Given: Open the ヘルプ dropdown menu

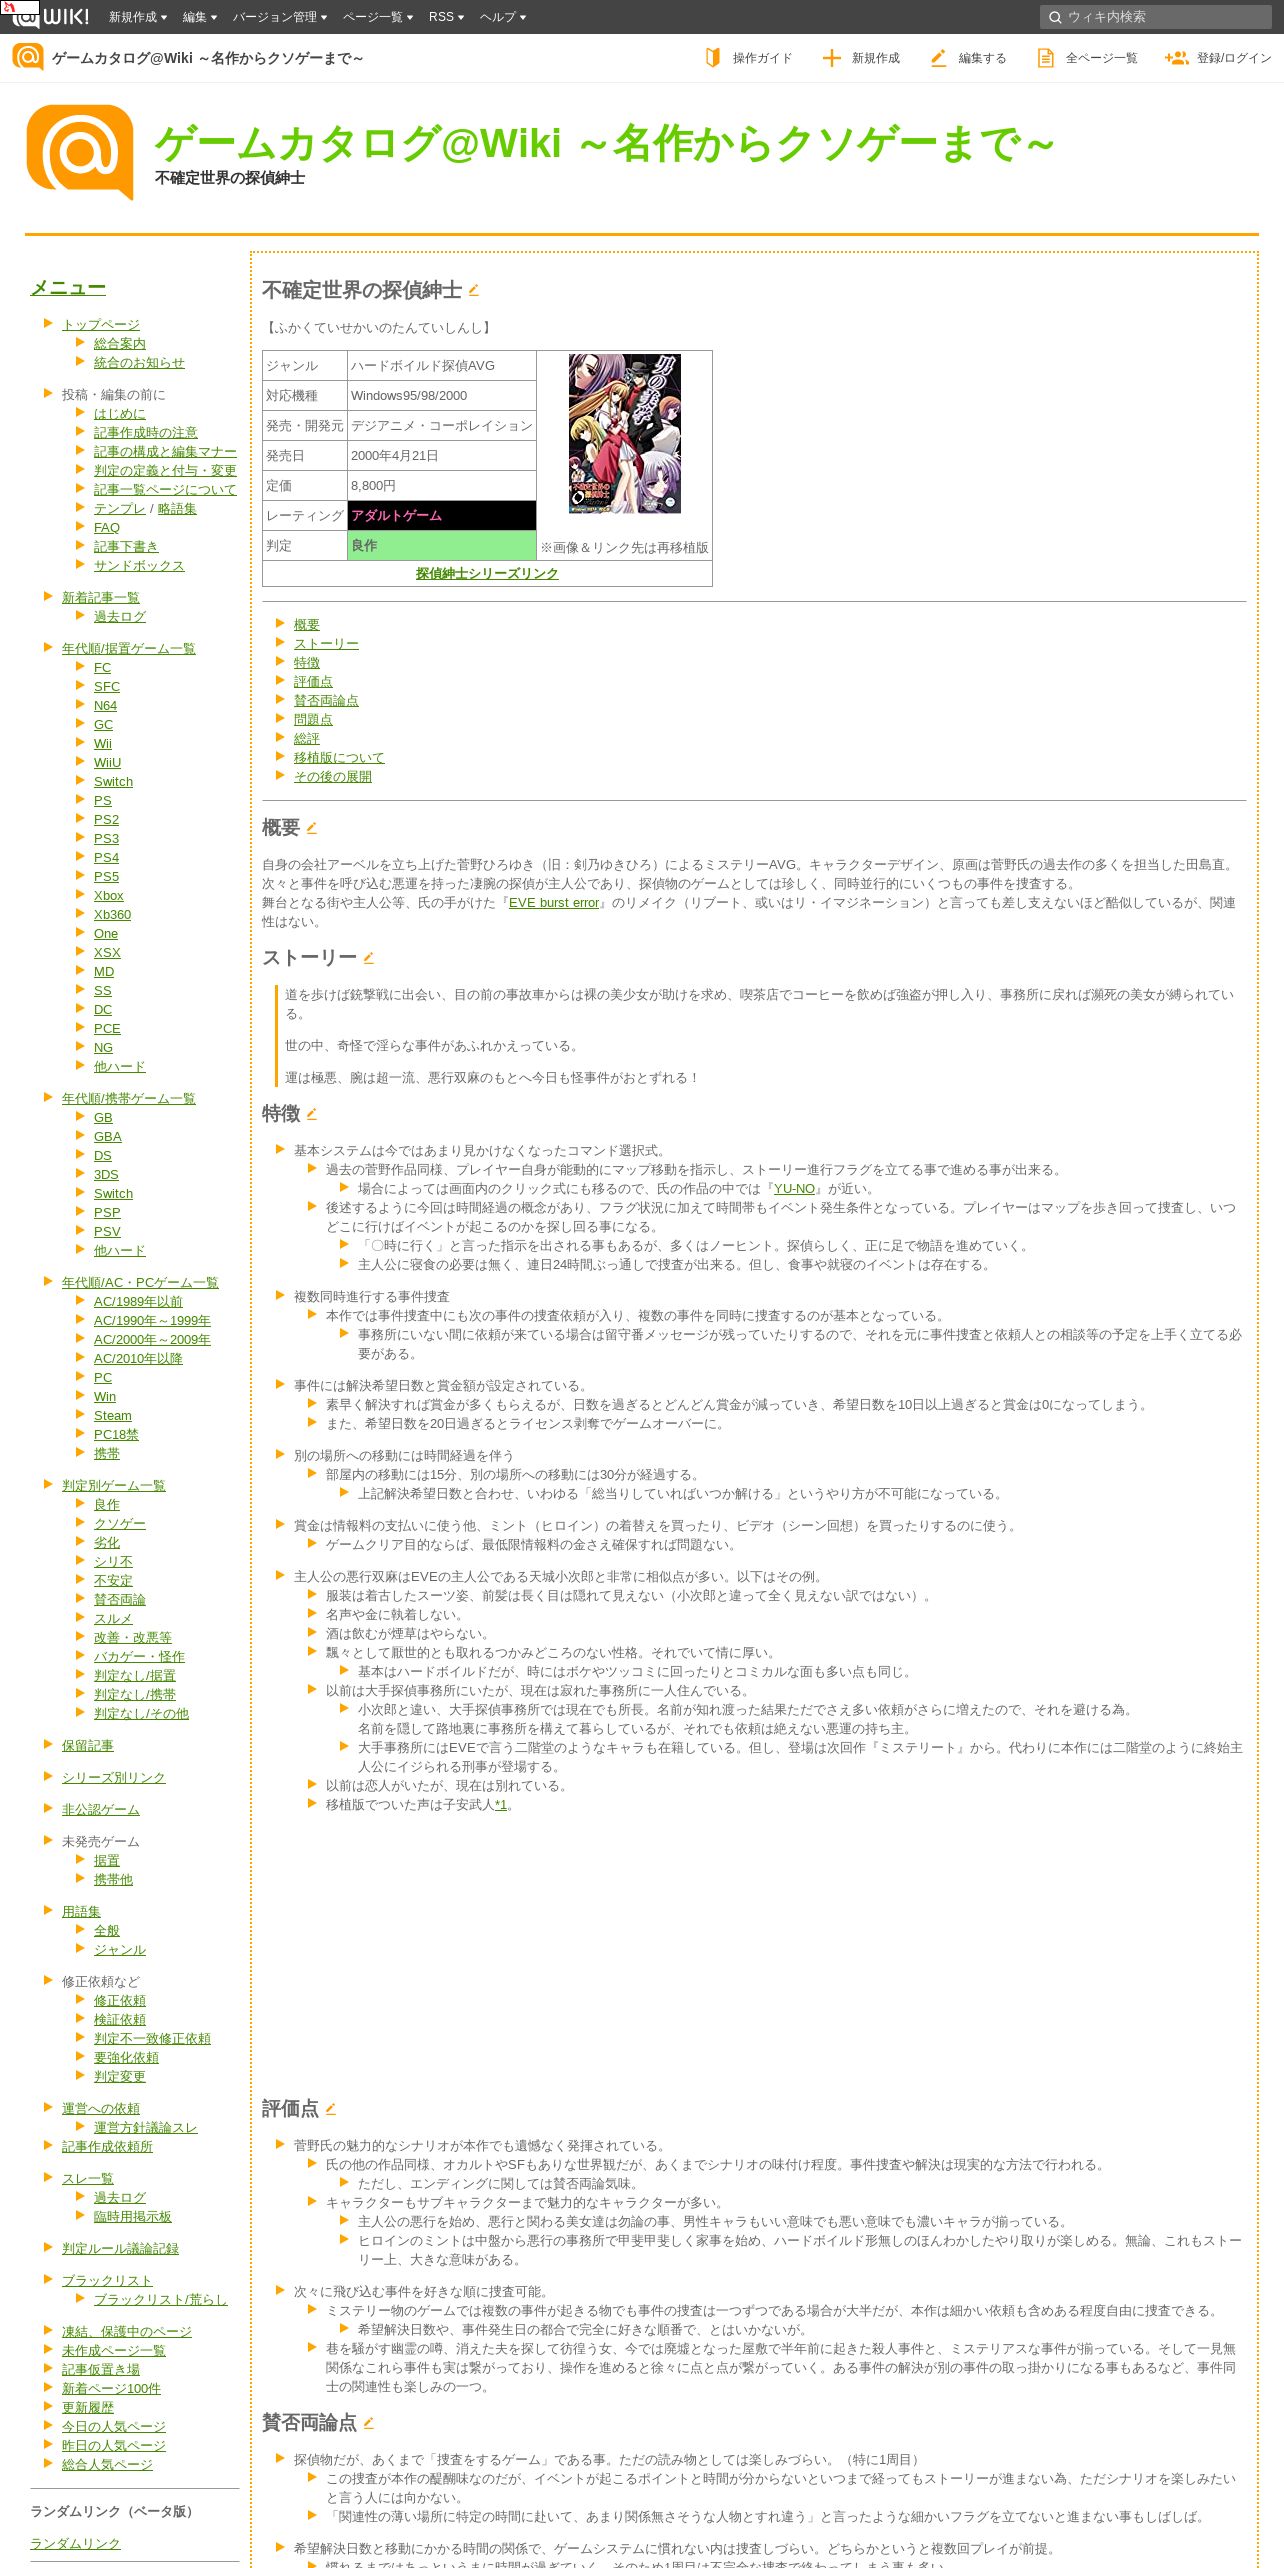Looking at the screenshot, I should (503, 17).
